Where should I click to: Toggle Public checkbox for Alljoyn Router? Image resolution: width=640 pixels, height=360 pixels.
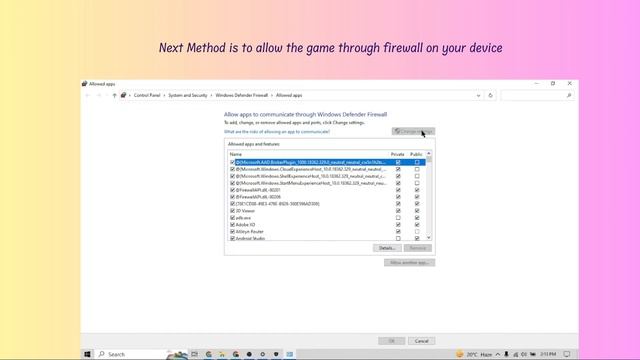tap(417, 232)
